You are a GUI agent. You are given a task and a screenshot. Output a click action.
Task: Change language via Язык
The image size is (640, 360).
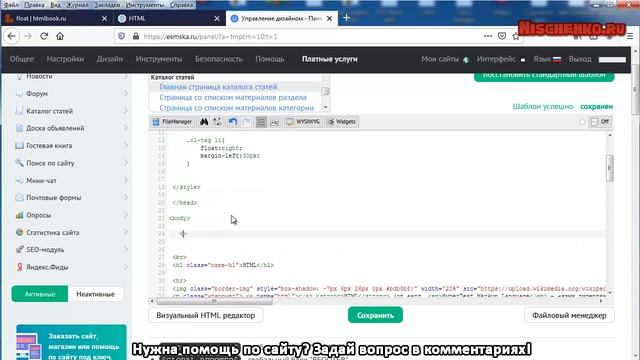(547, 59)
